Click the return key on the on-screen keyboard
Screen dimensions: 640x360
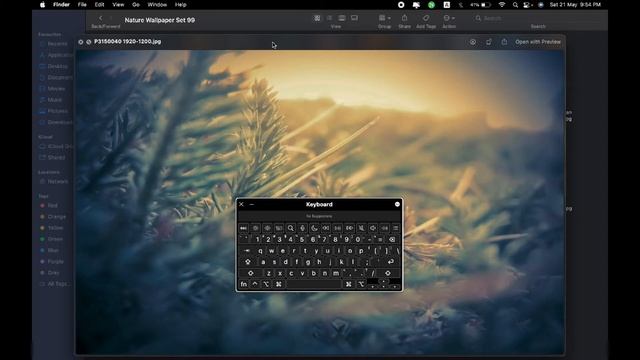pyautogui.click(x=391, y=262)
